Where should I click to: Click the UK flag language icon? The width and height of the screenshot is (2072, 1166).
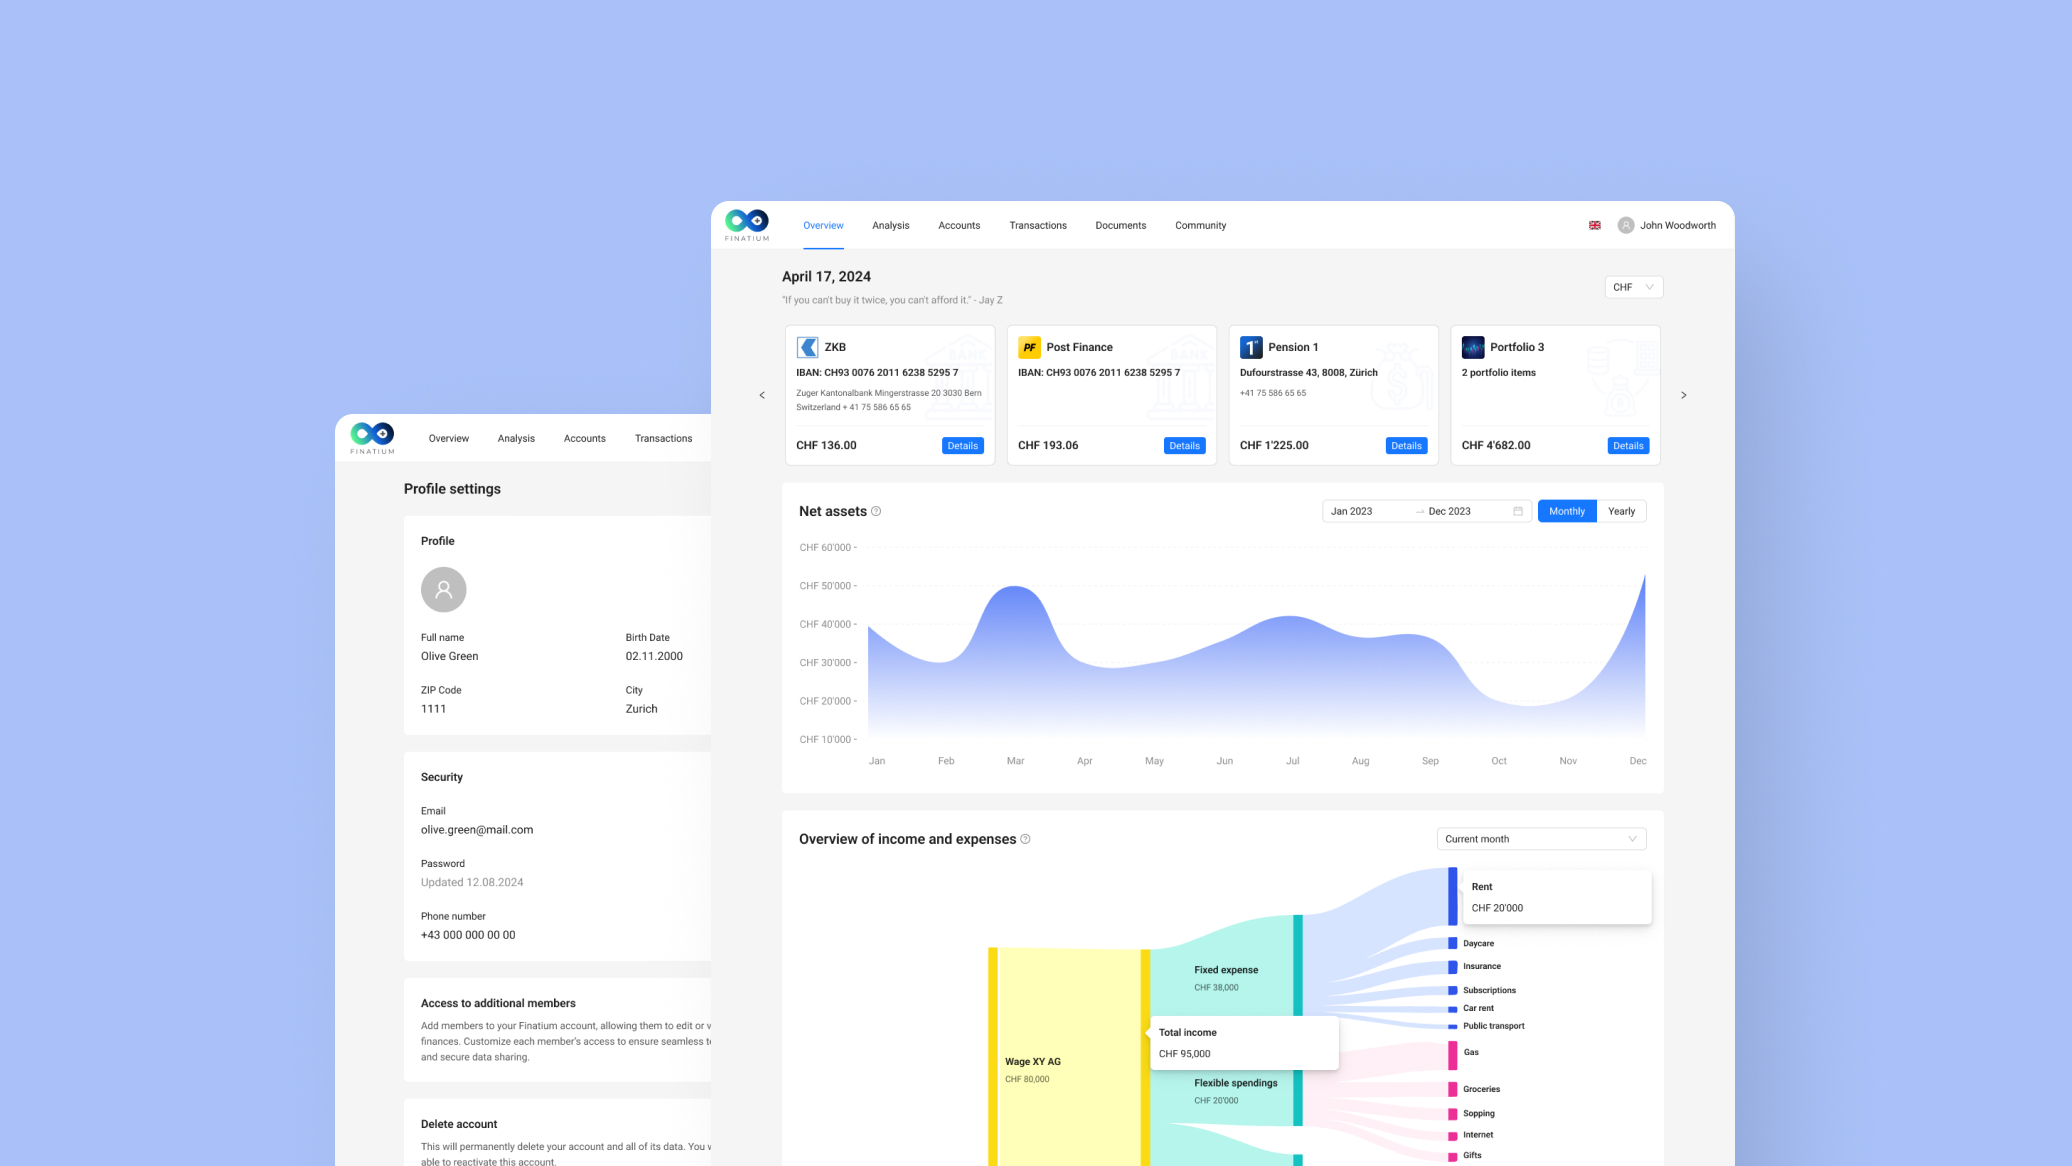coord(1595,225)
